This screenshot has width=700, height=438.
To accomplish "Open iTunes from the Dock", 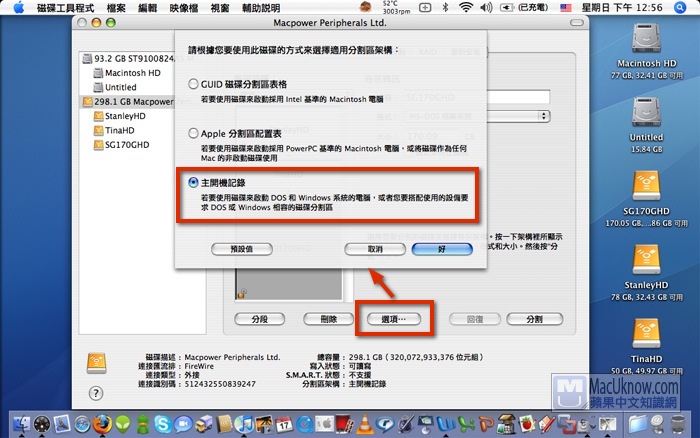I will point(244,424).
